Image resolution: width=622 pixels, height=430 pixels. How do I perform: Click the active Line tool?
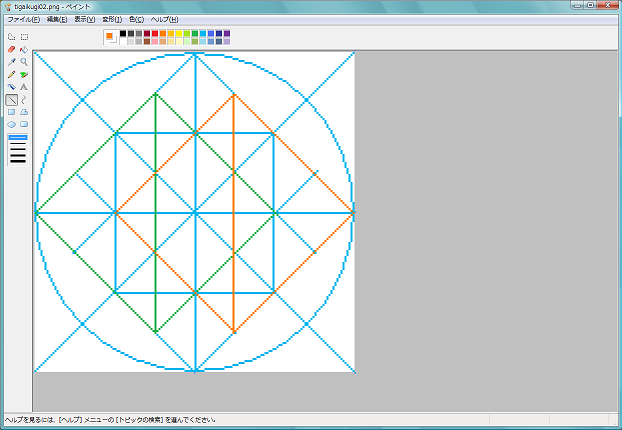coord(12,100)
